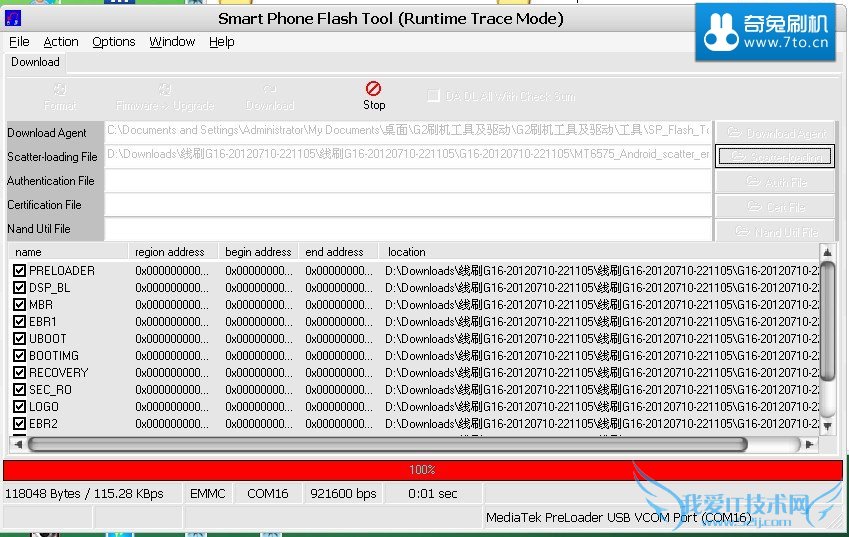This screenshot has width=849, height=537.
Task: Open the Help menu
Action: pyautogui.click(x=221, y=42)
